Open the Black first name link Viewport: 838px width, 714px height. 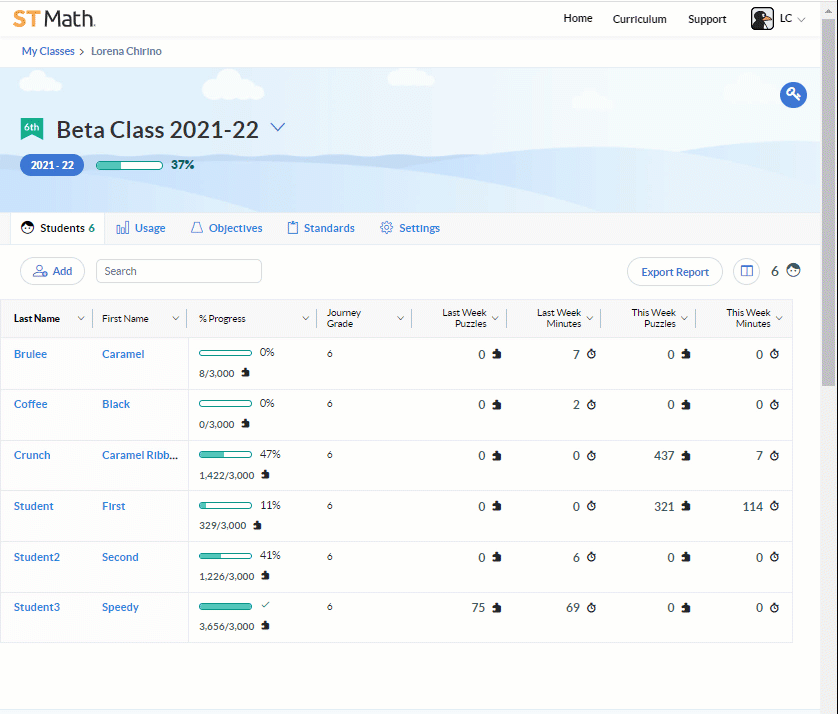pos(116,404)
